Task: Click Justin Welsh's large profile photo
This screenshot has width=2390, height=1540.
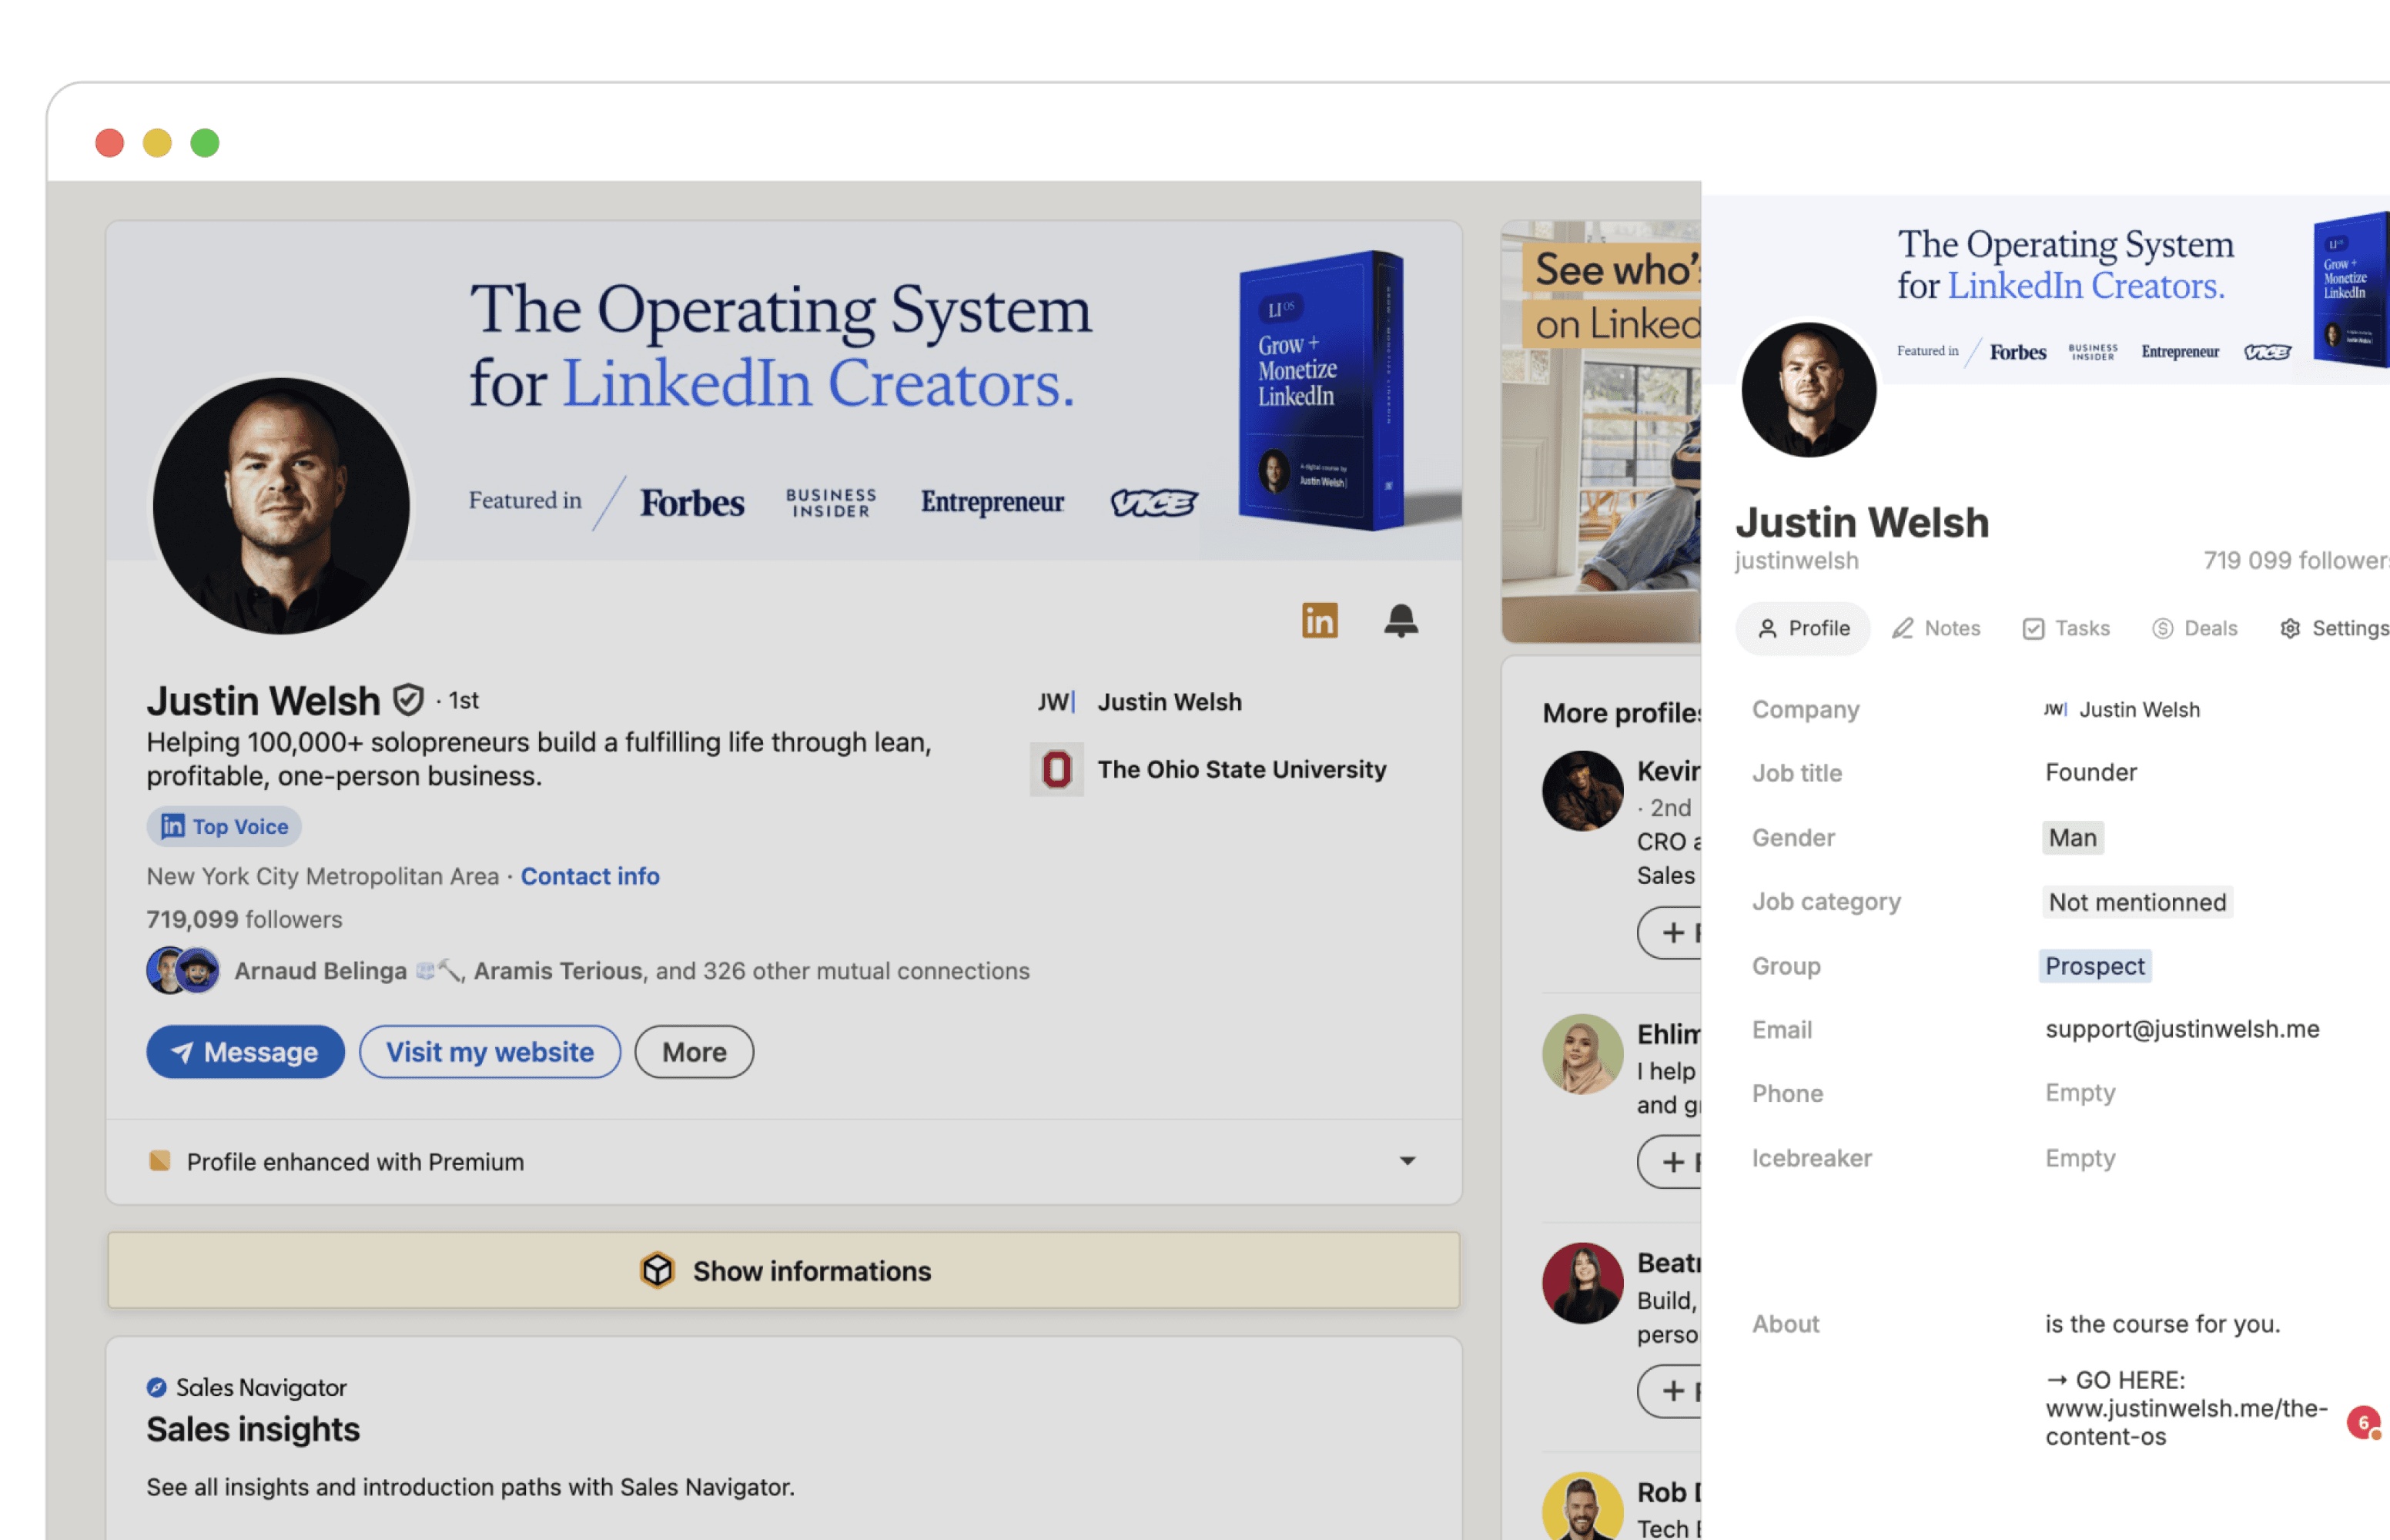Action: point(281,506)
